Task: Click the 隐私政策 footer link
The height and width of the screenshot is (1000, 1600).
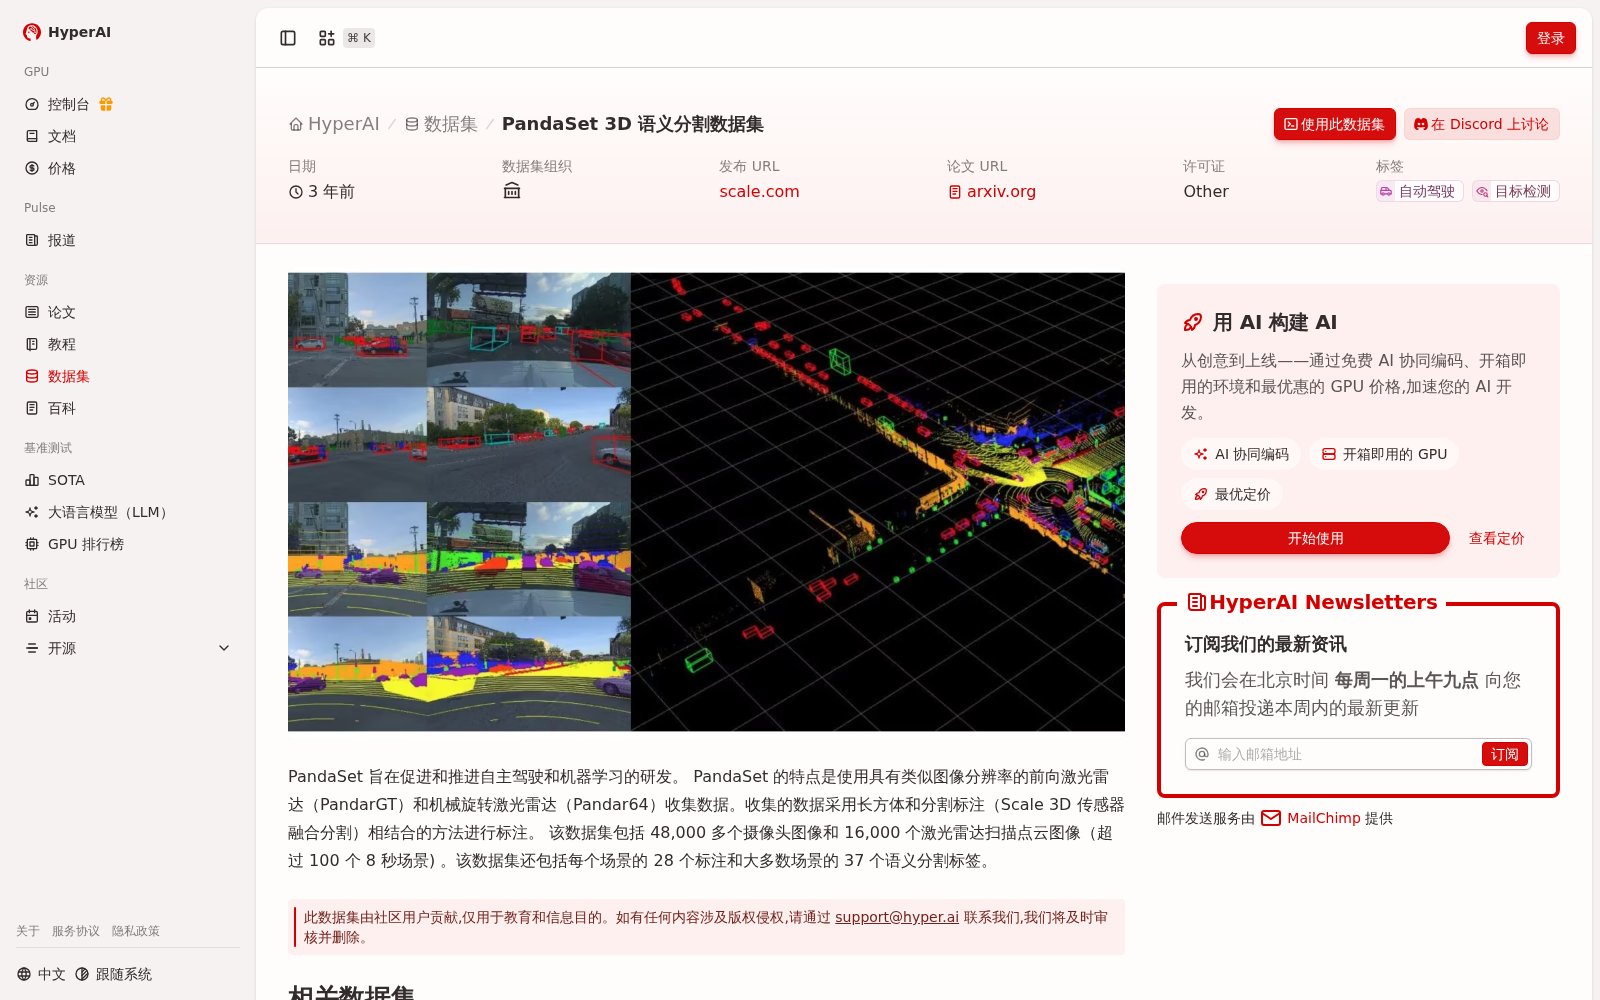Action: click(x=136, y=931)
